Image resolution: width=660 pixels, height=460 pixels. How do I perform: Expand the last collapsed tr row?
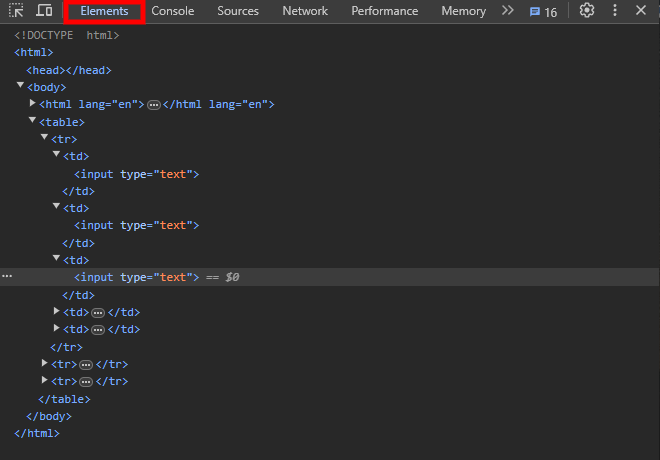pos(45,381)
